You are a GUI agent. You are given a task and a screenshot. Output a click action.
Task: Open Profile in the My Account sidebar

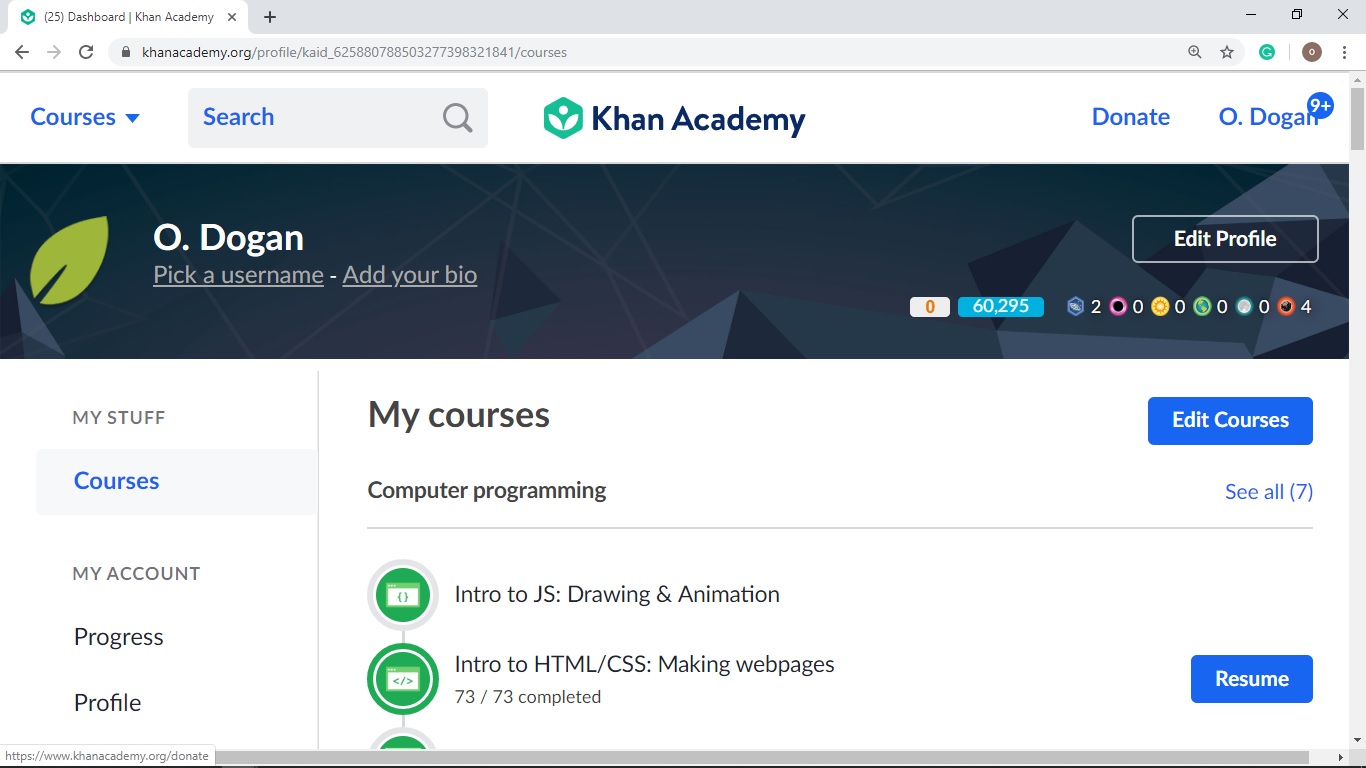(108, 703)
